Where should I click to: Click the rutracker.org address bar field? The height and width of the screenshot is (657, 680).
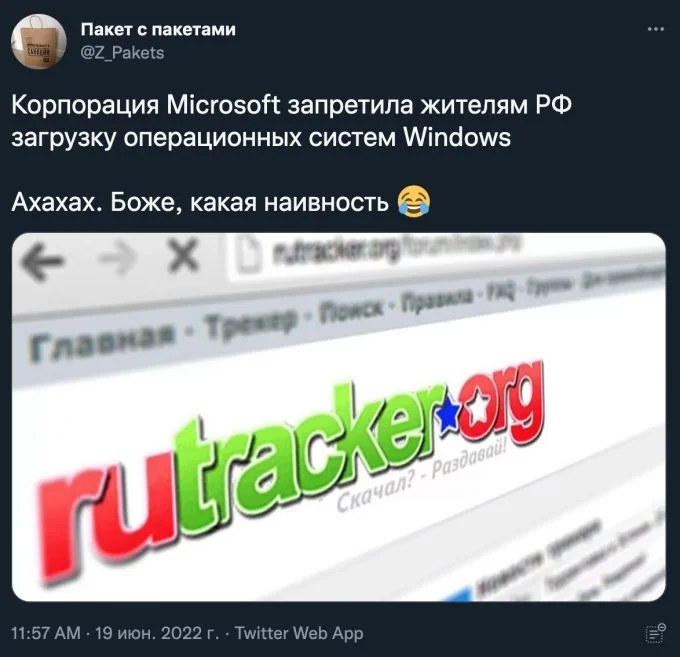coord(447,256)
